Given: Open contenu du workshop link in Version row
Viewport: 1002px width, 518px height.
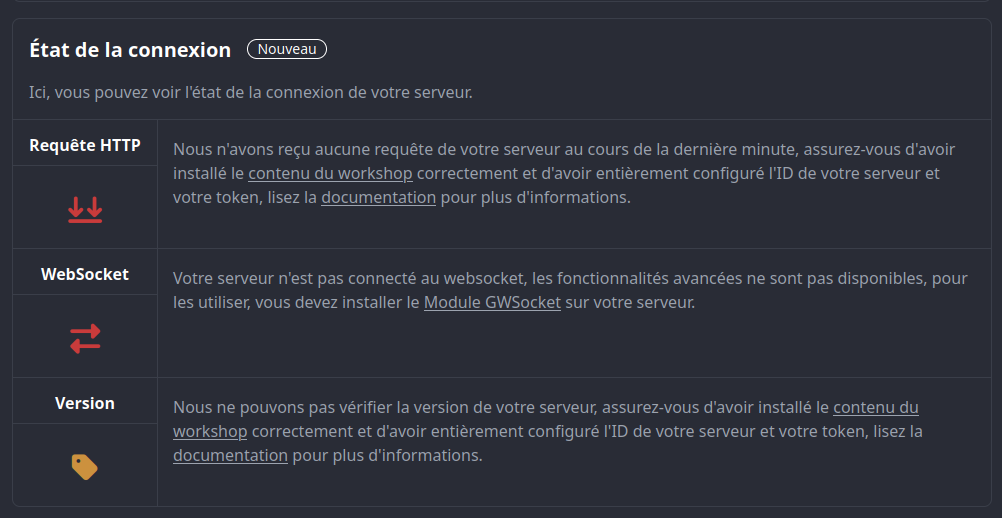Looking at the screenshot, I should (x=546, y=420).
